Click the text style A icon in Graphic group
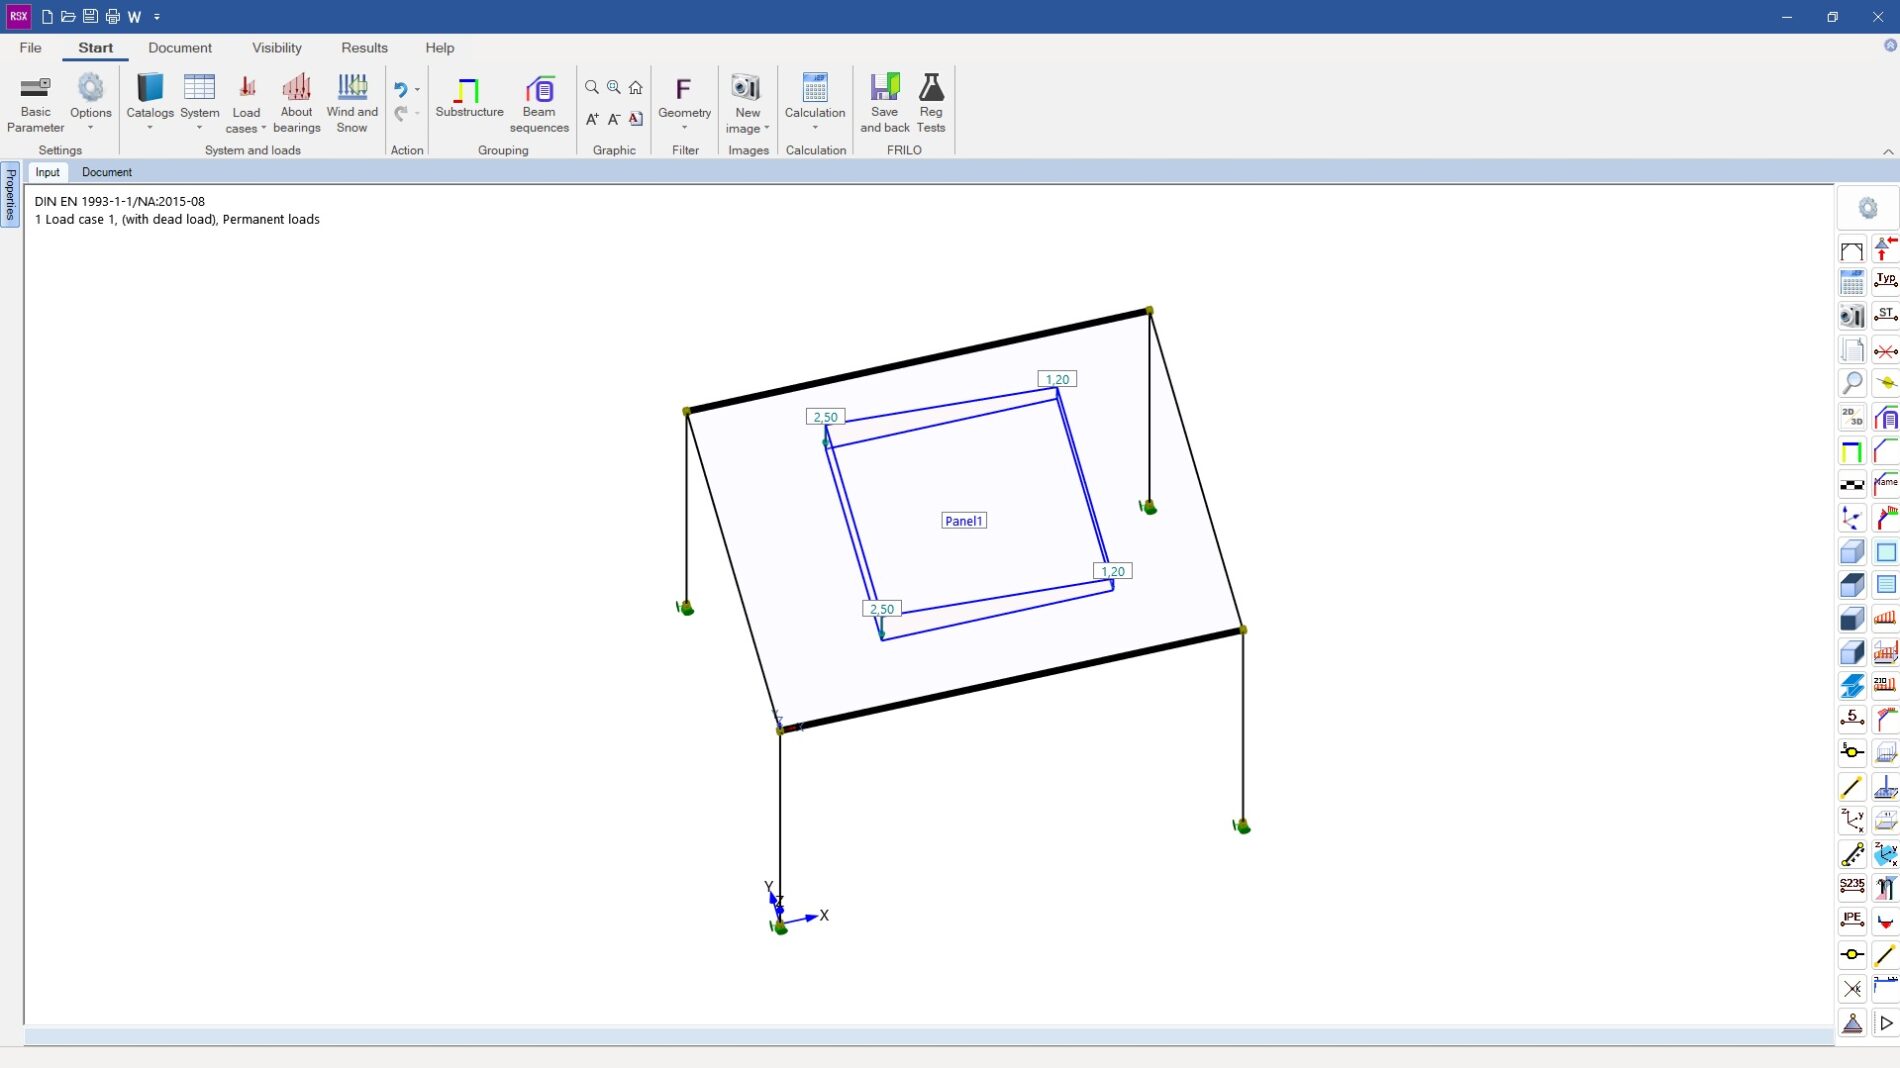Viewport: 1900px width, 1068px height. pyautogui.click(x=636, y=119)
